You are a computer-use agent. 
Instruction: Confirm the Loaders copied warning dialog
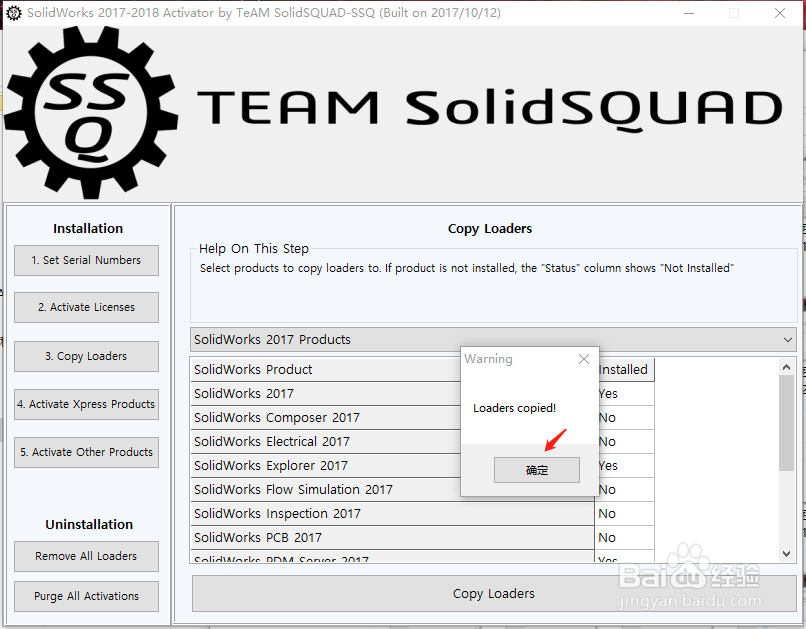[x=537, y=470]
